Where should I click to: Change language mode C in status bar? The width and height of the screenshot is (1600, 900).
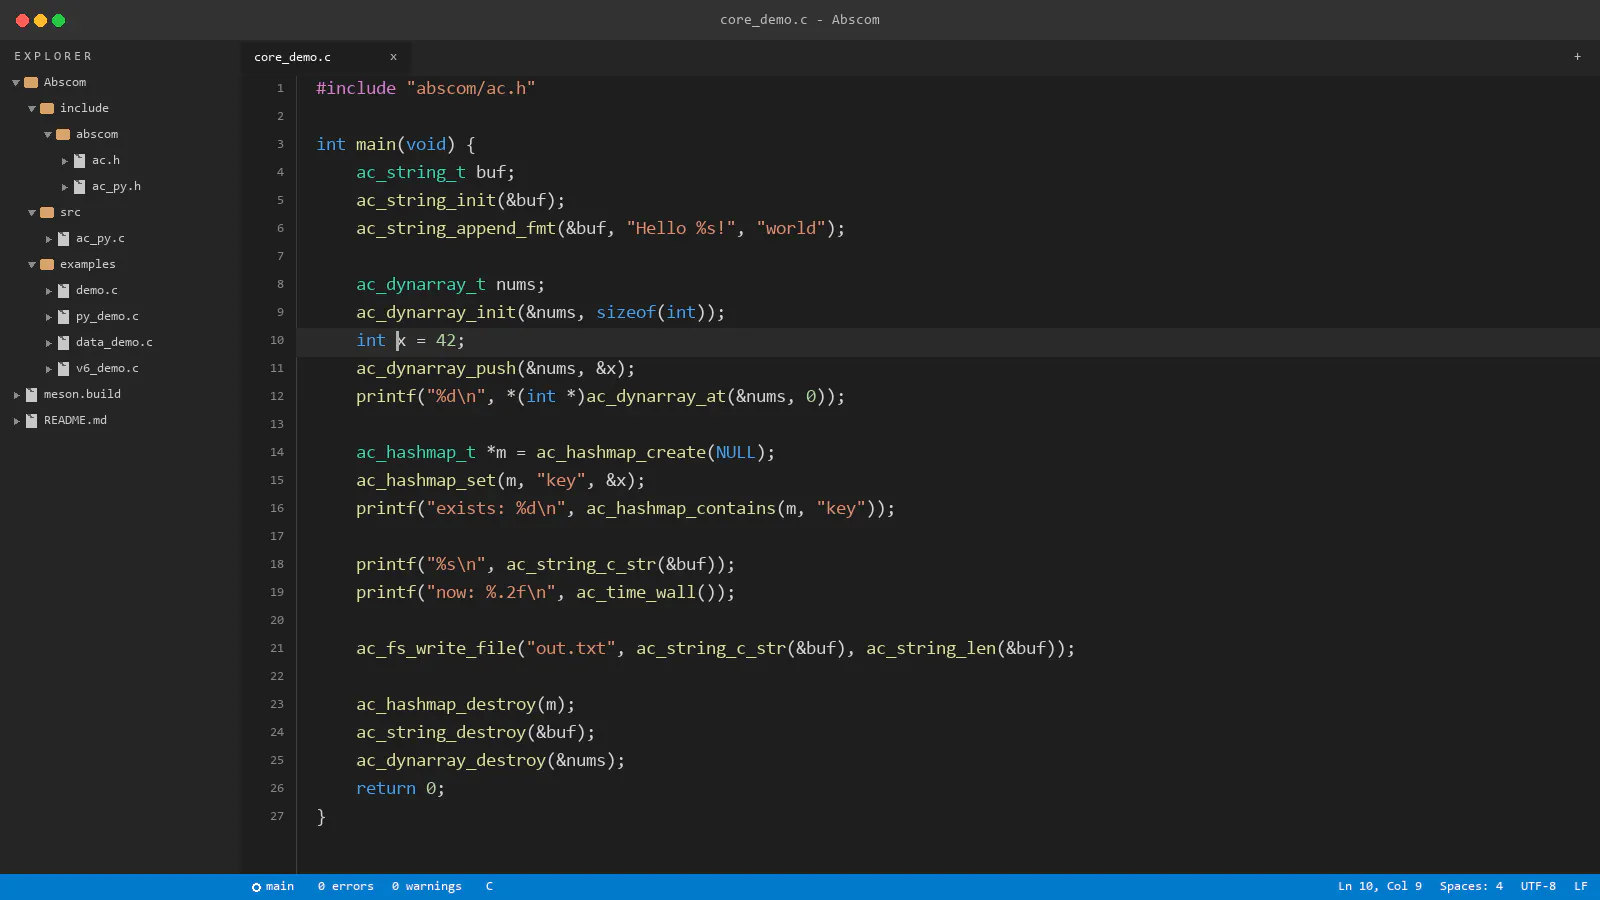489,887
